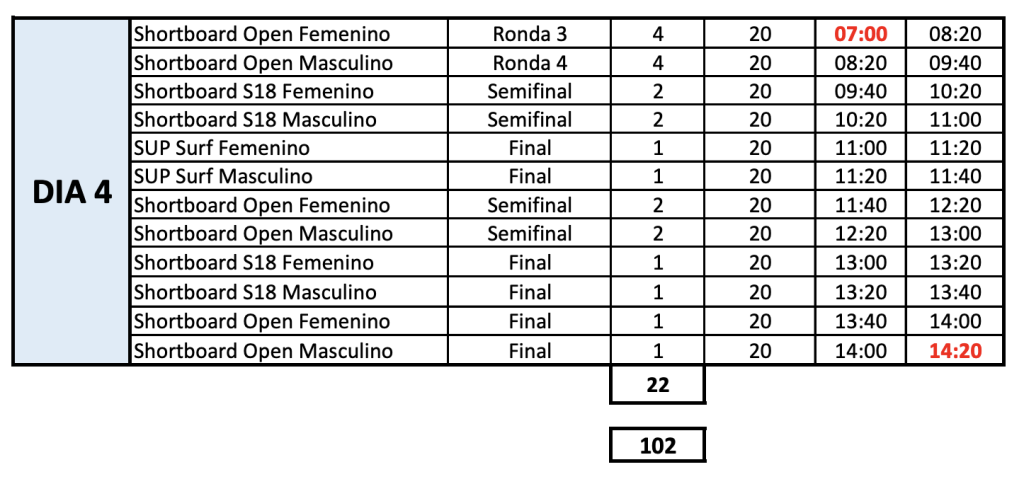The width and height of the screenshot is (1024, 484).
Task: Select the 11:00 start time cell
Action: tap(861, 148)
